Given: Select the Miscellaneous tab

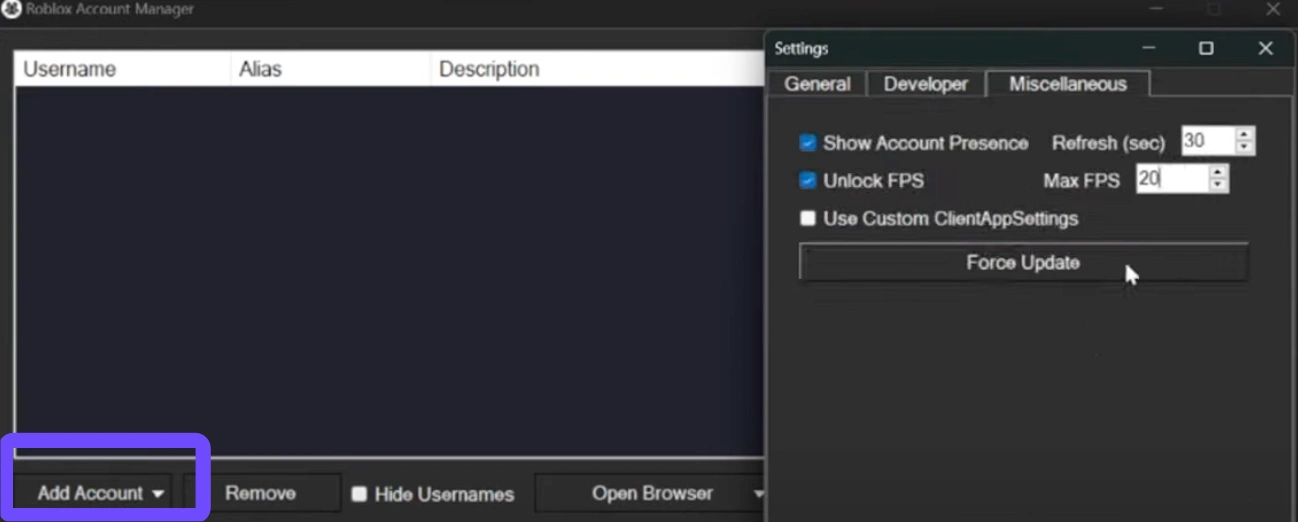Looking at the screenshot, I should point(1067,84).
